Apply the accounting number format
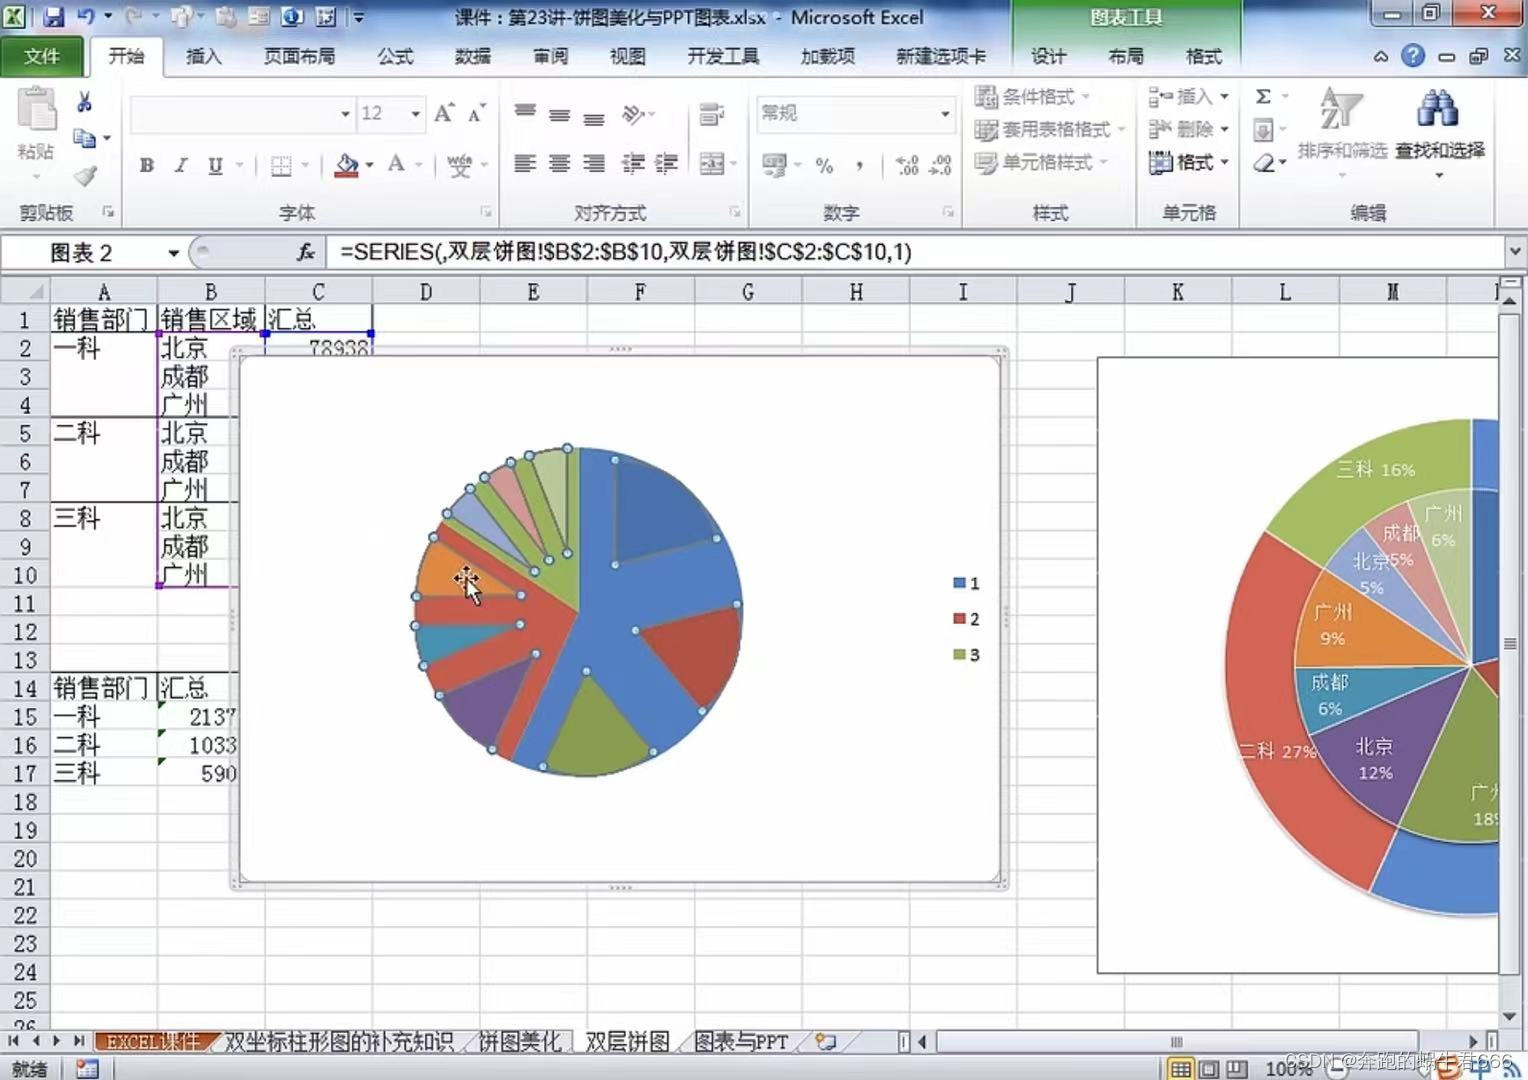Screen dimensions: 1528x1080 (x=774, y=164)
